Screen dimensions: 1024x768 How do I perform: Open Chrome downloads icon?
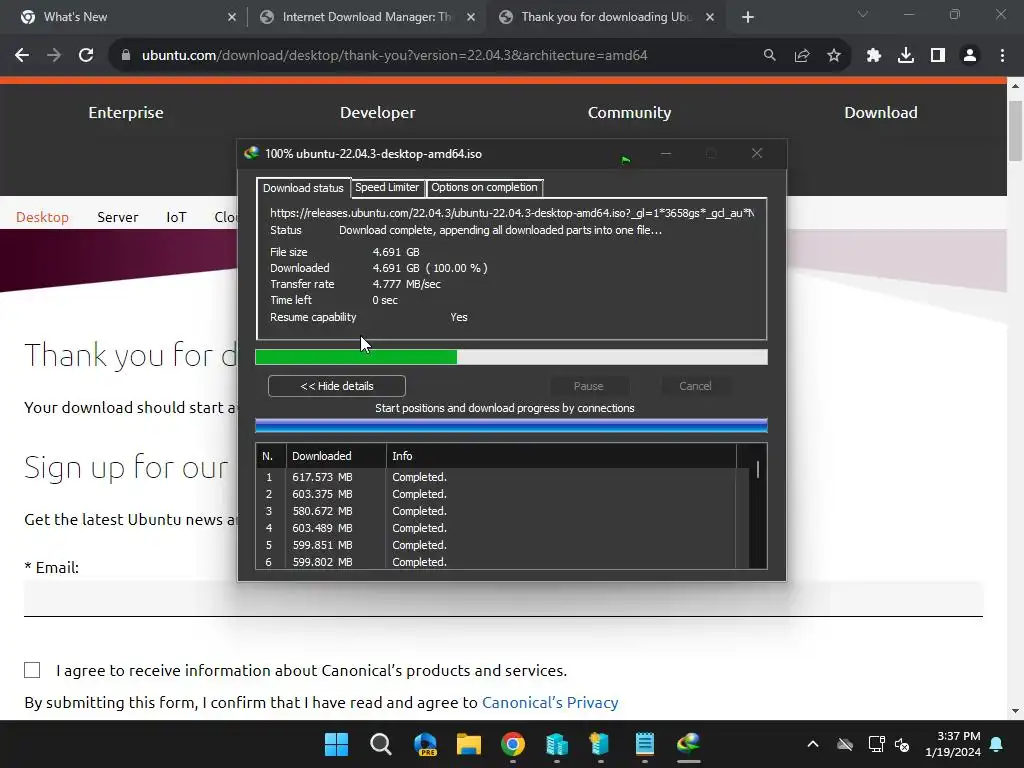[906, 56]
